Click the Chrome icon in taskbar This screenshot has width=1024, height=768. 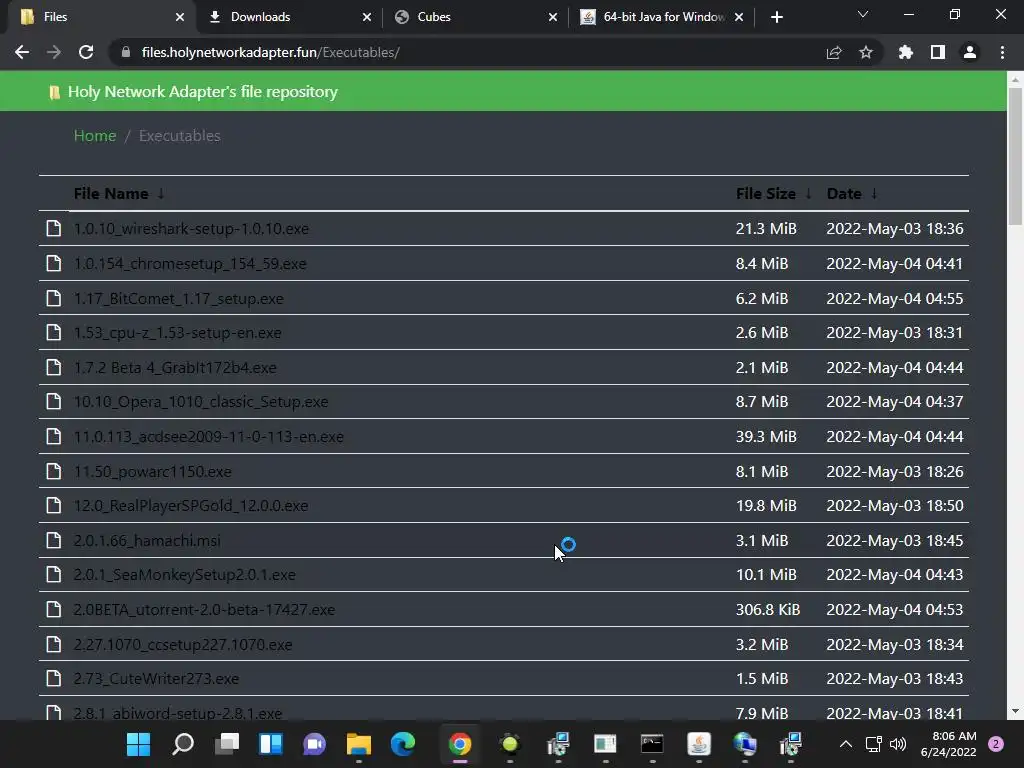[460, 744]
